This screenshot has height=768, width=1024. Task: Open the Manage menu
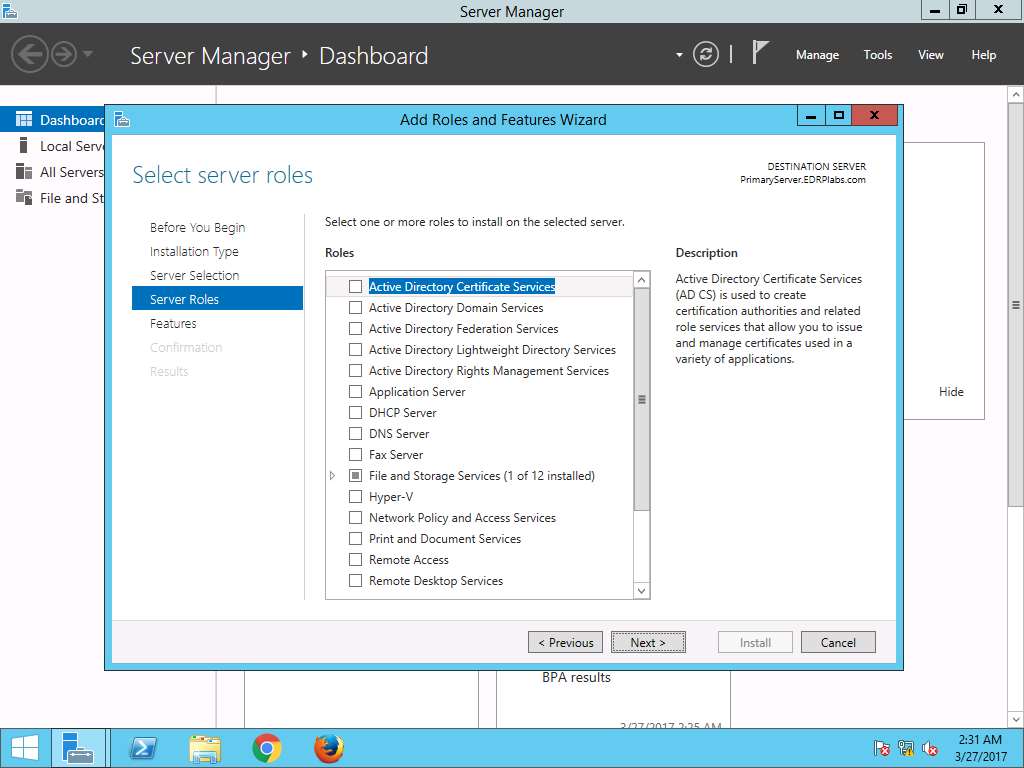[x=817, y=55]
